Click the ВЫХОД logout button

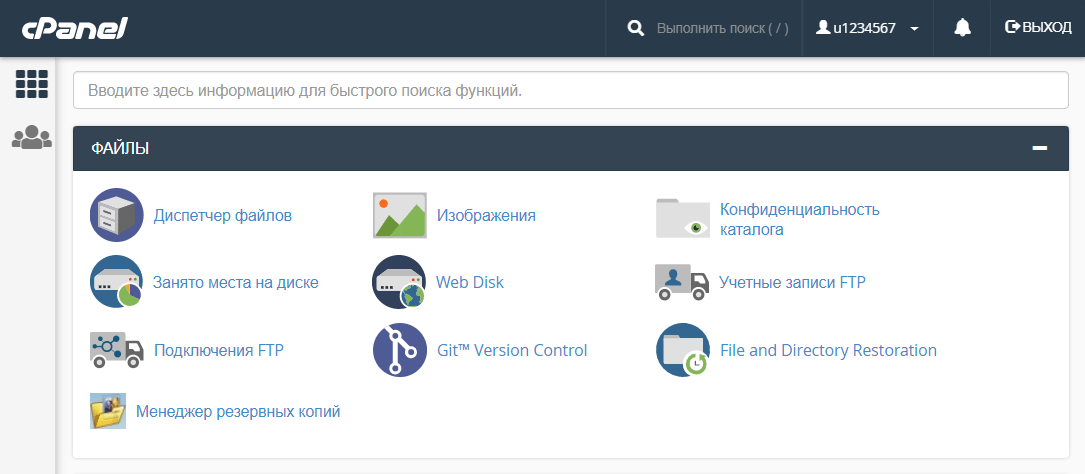pos(1038,28)
